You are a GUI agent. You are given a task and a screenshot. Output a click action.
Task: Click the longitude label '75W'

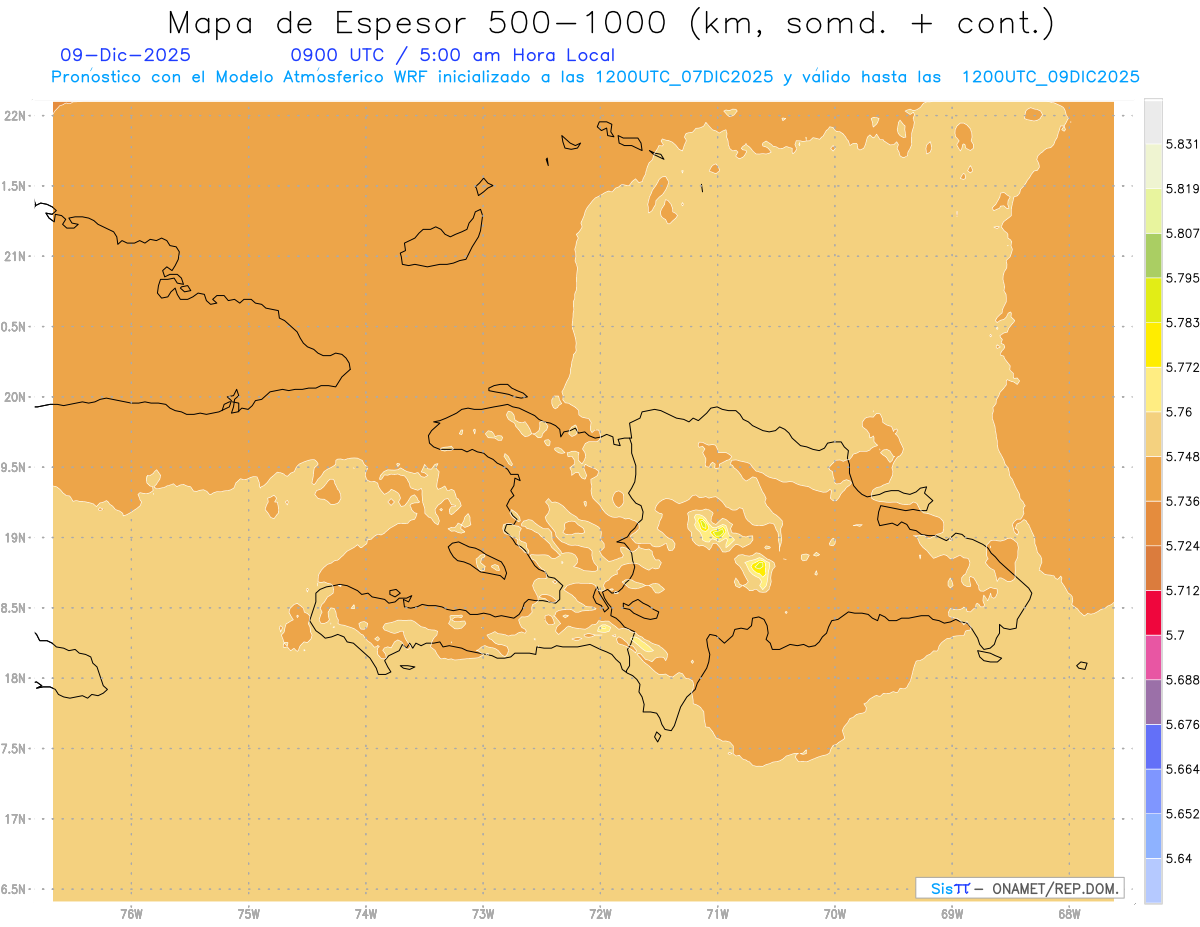[x=249, y=913]
